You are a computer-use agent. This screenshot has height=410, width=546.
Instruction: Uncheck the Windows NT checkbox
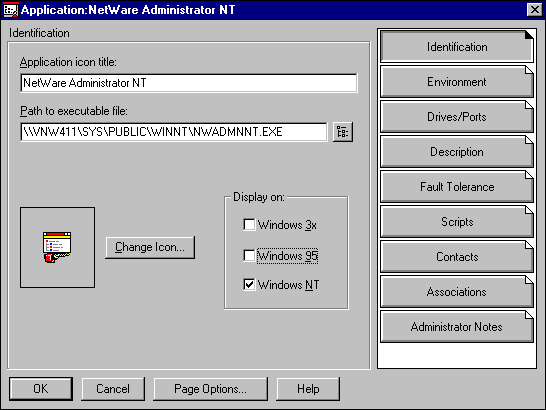(x=249, y=285)
